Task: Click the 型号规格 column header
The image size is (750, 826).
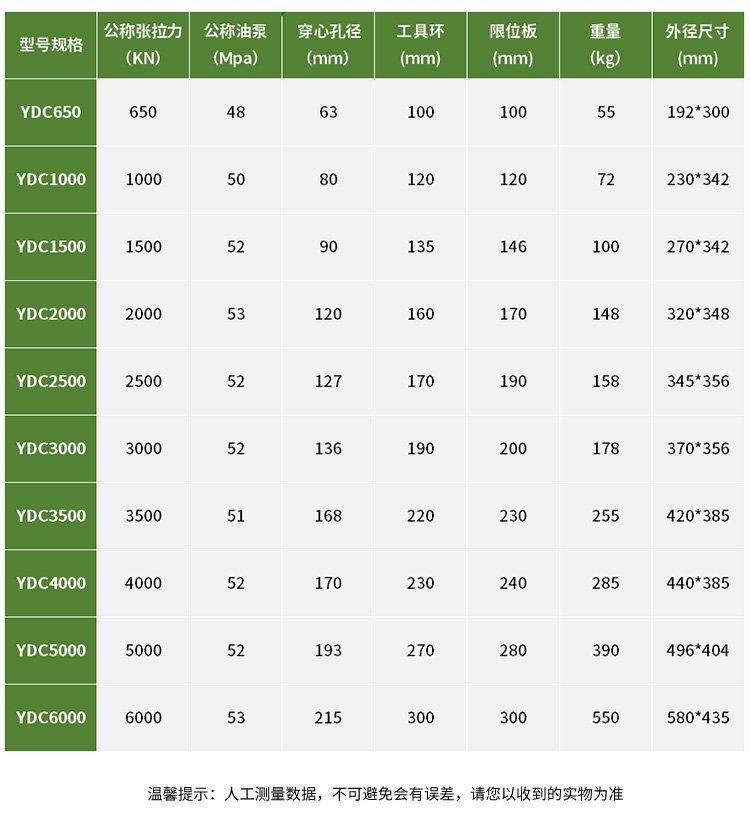Action: [51, 45]
